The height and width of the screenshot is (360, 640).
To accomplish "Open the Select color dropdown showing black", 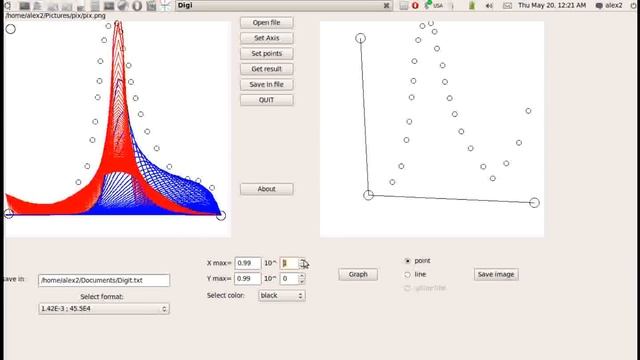I will pyautogui.click(x=282, y=296).
